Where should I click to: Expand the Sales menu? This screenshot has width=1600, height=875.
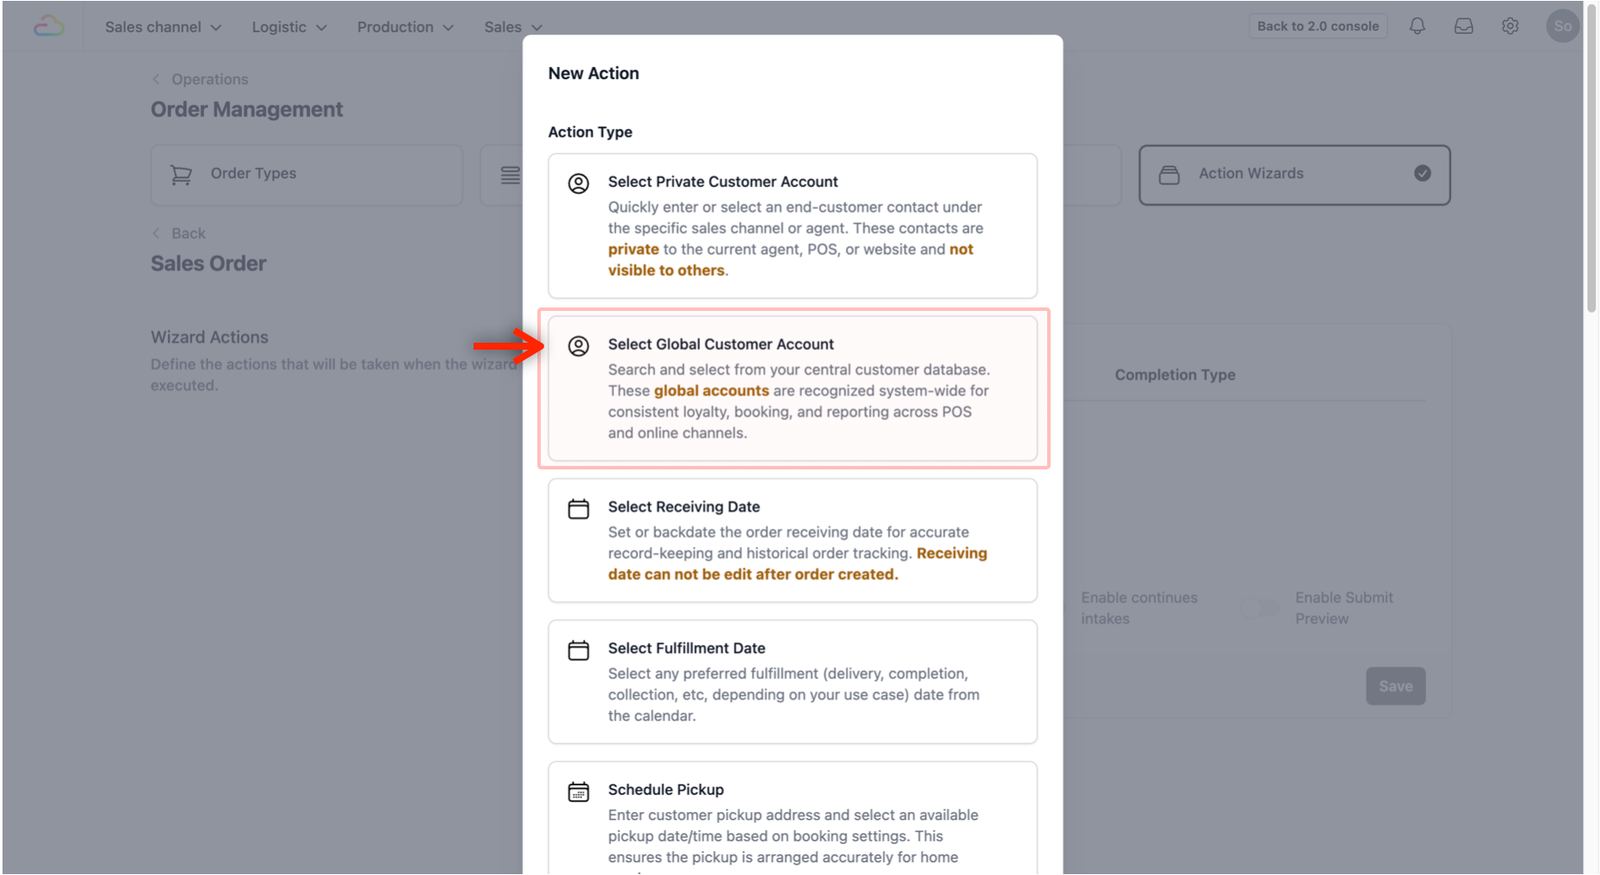513,27
